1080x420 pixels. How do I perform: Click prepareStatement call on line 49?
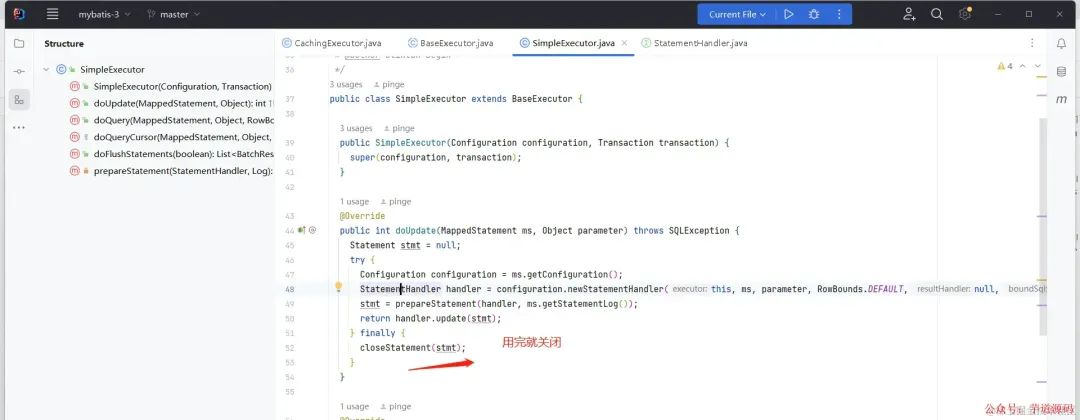[x=435, y=304]
